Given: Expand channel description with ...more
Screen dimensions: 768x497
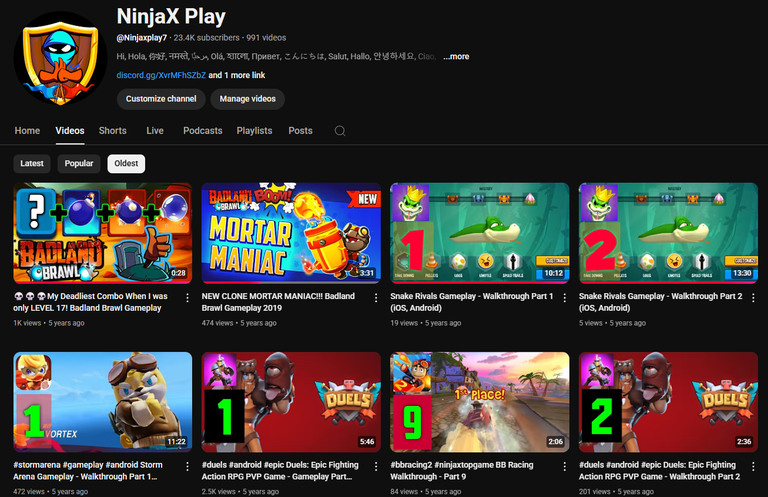Looking at the screenshot, I should pos(456,57).
